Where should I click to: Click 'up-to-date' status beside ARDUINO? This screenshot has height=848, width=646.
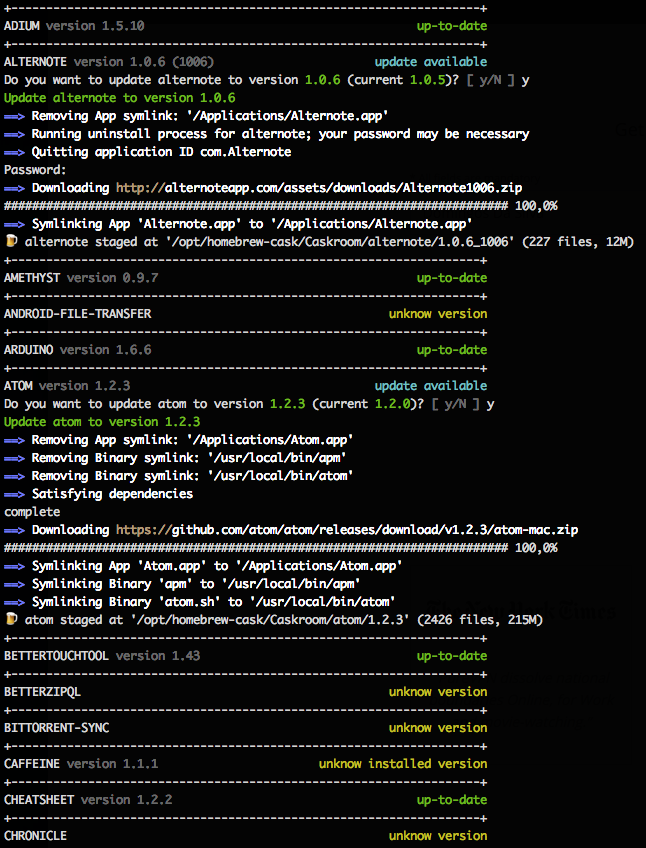pyautogui.click(x=452, y=350)
